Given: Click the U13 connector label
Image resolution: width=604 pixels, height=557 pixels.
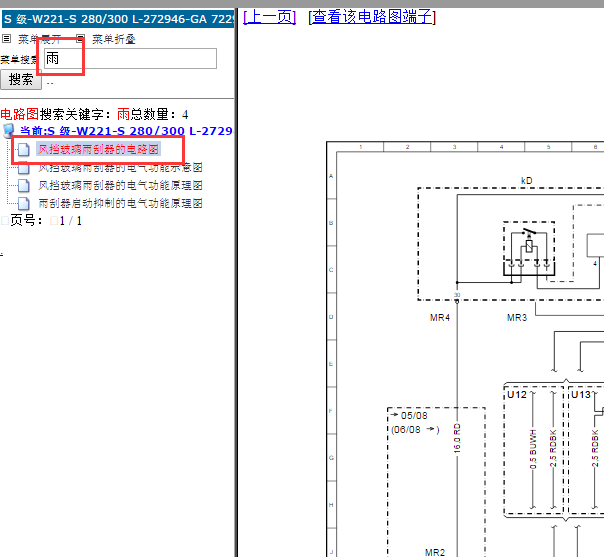Looking at the screenshot, I should 581,394.
